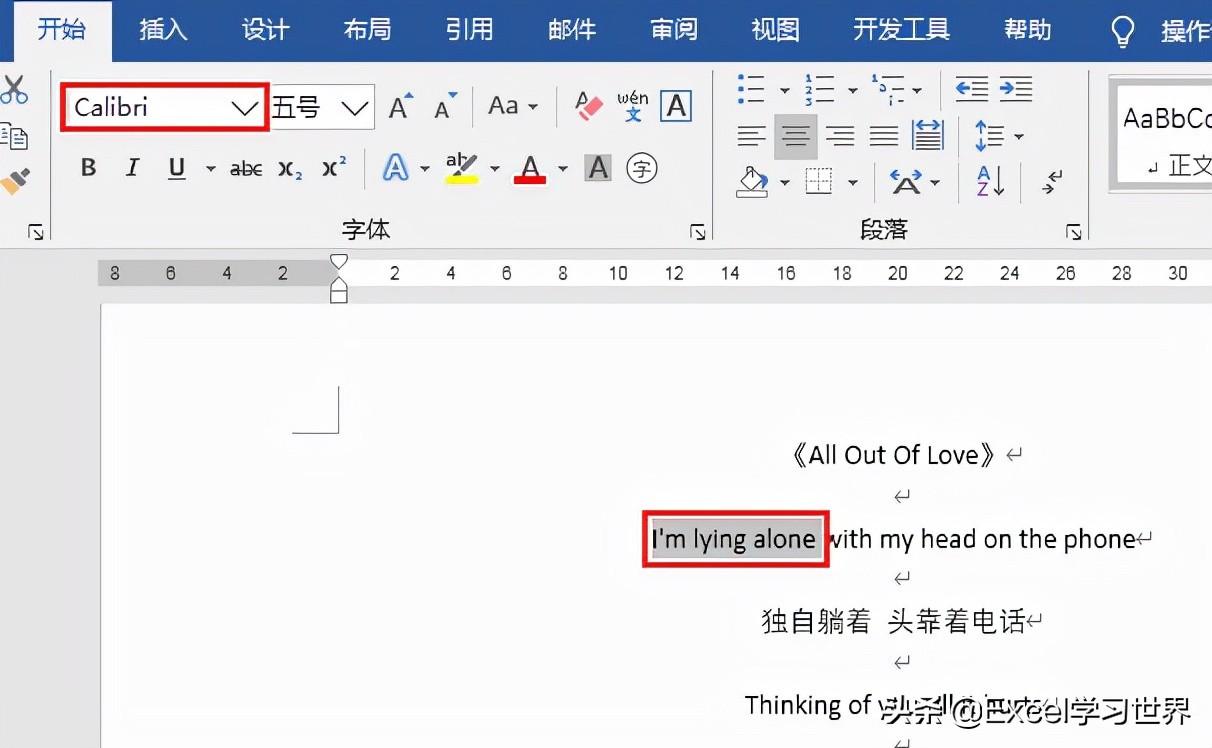This screenshot has height=748, width=1212.
Task: Click the increase indent icon
Action: click(x=1016, y=89)
